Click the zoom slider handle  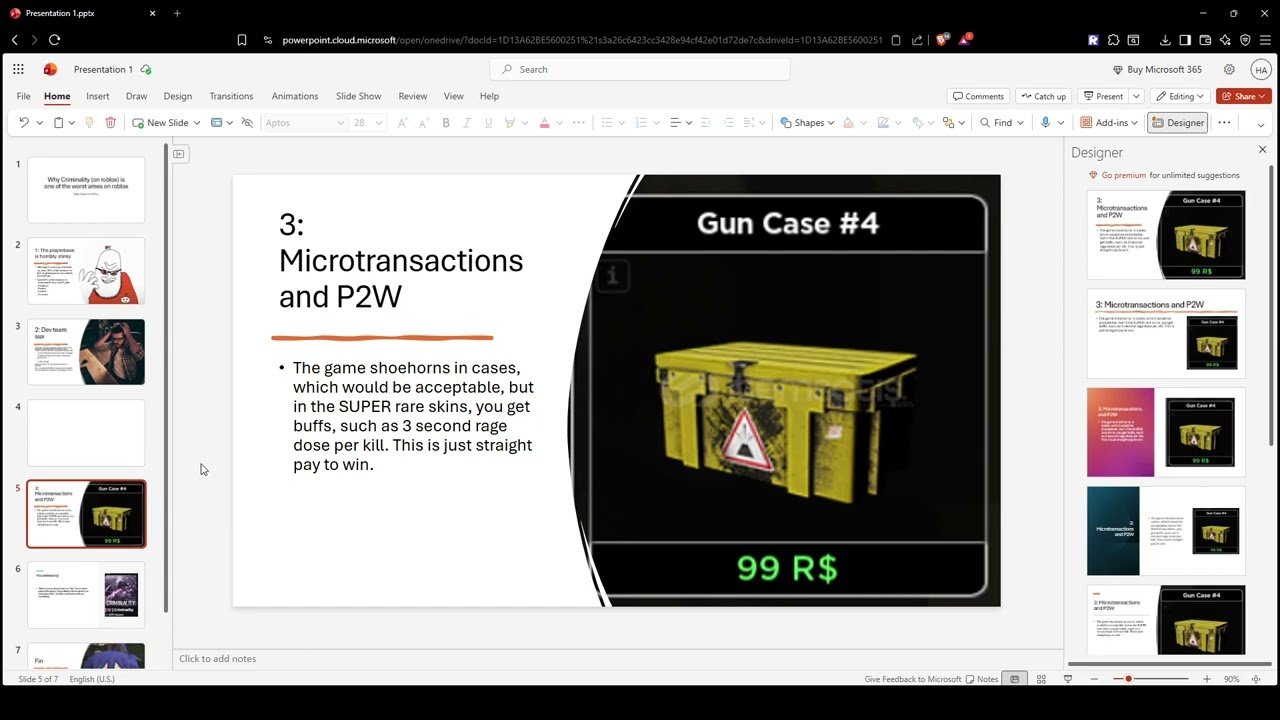(1129, 679)
